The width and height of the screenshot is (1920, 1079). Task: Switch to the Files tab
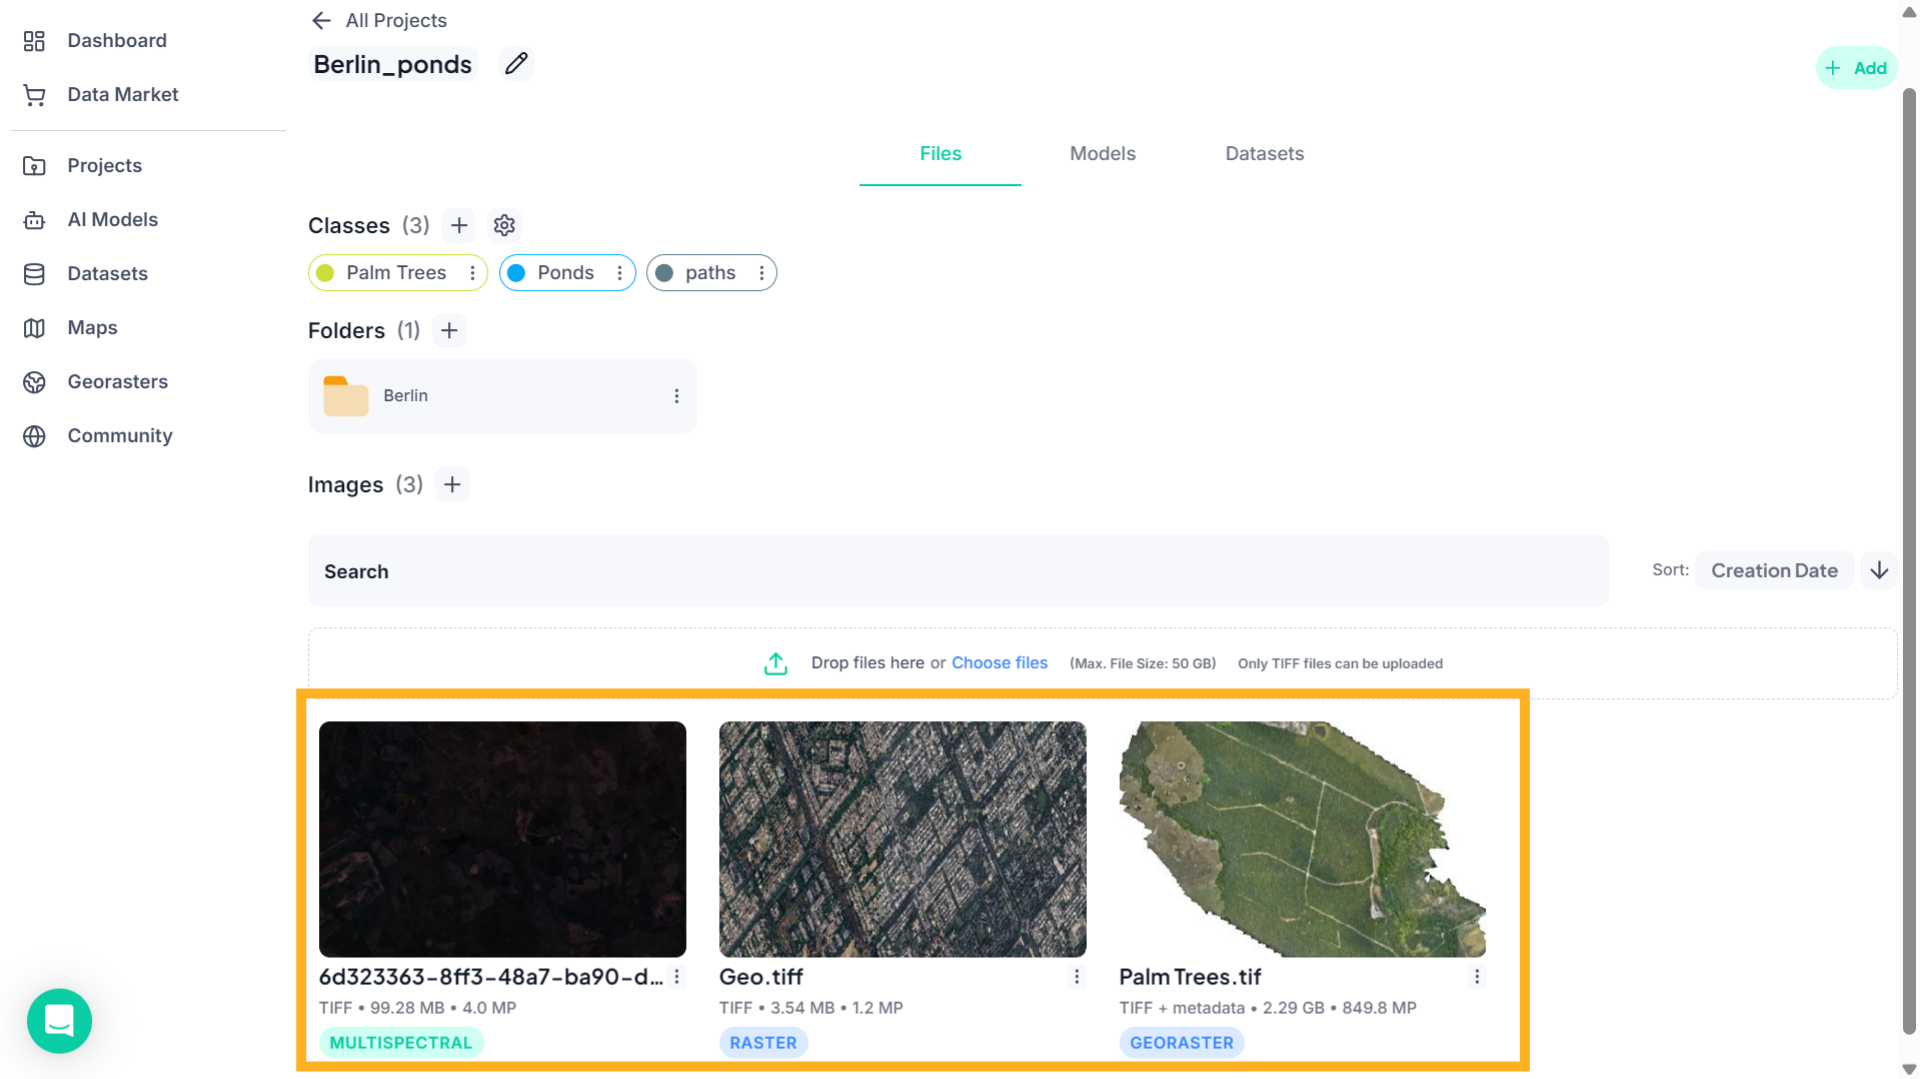tap(940, 154)
